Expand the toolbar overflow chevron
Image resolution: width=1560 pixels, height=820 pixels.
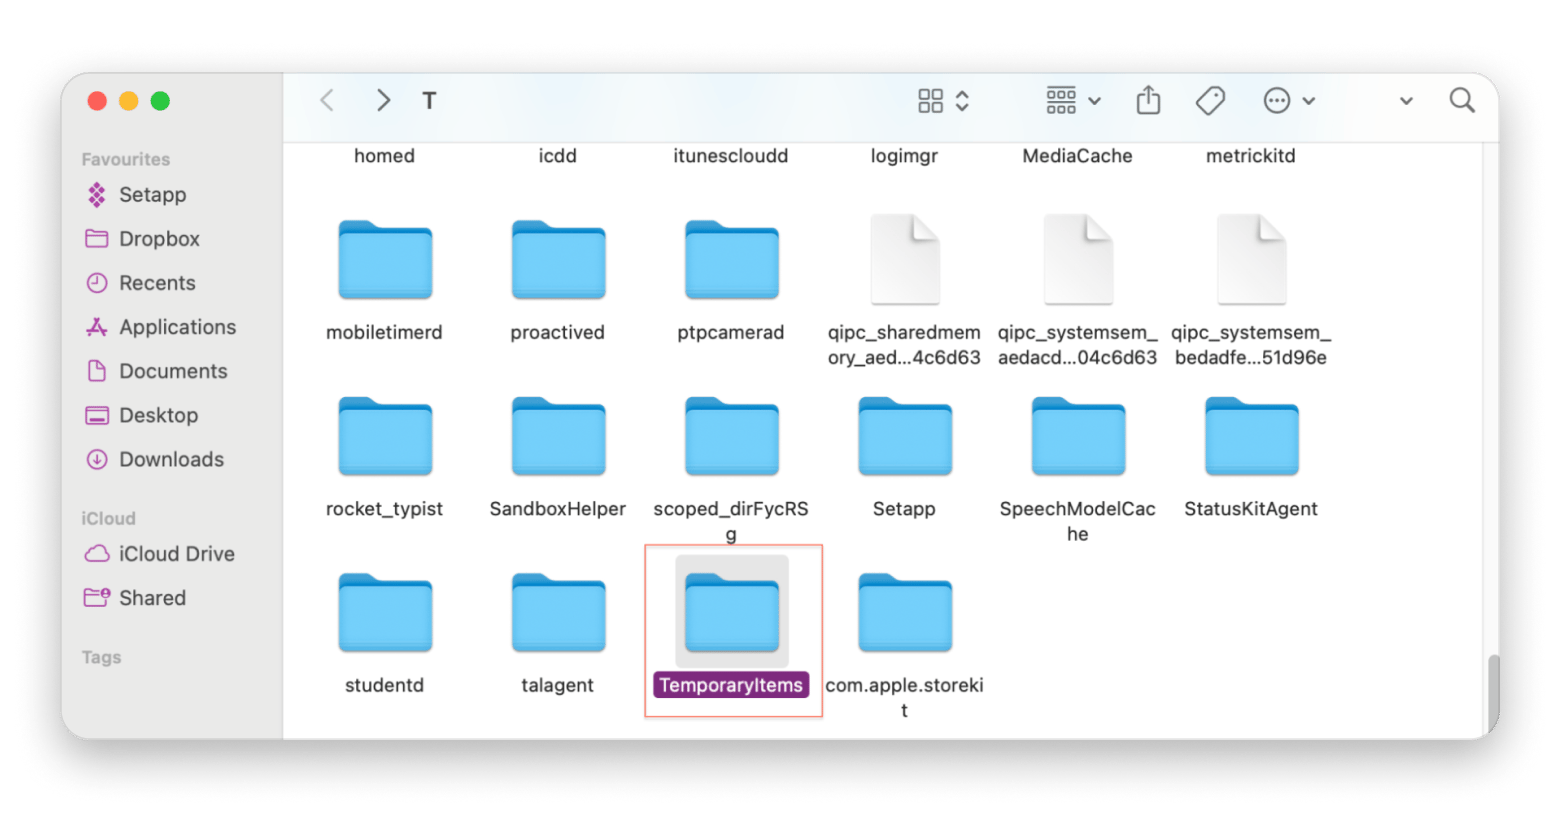1406,101
